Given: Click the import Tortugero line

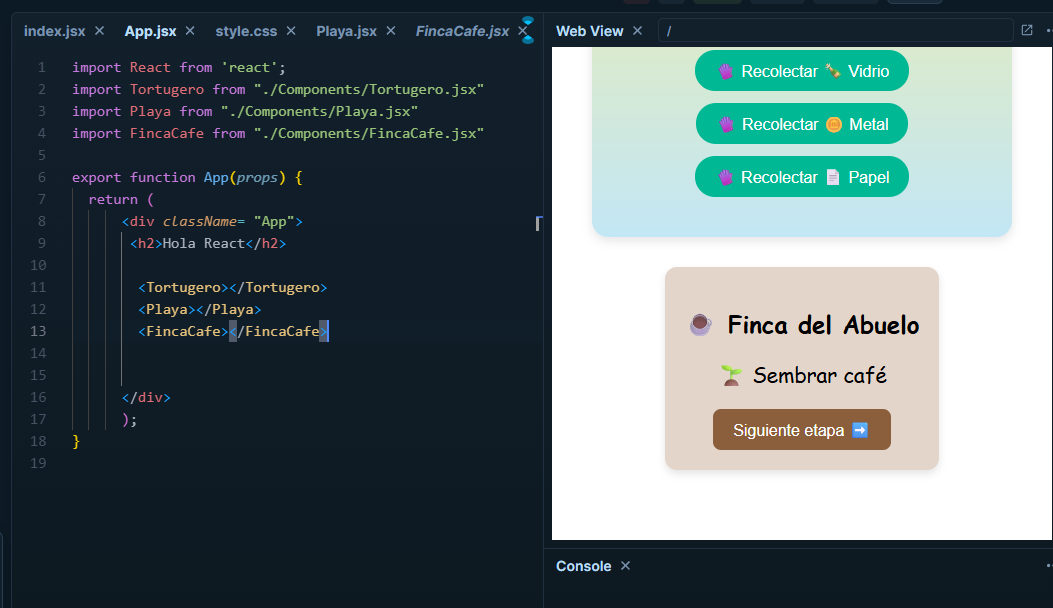Looking at the screenshot, I should [278, 89].
